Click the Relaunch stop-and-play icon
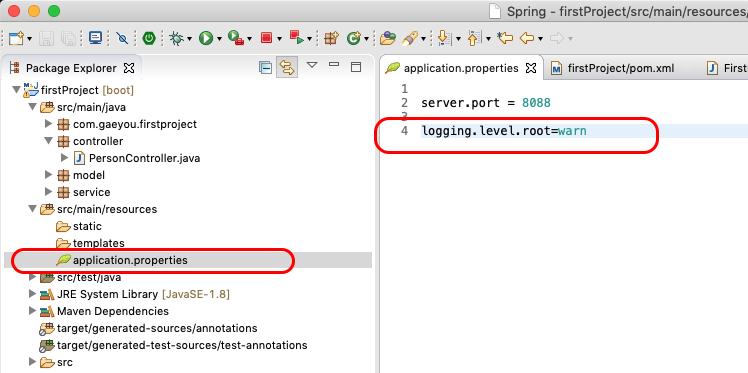Screen dimensions: 748x373 [297, 38]
